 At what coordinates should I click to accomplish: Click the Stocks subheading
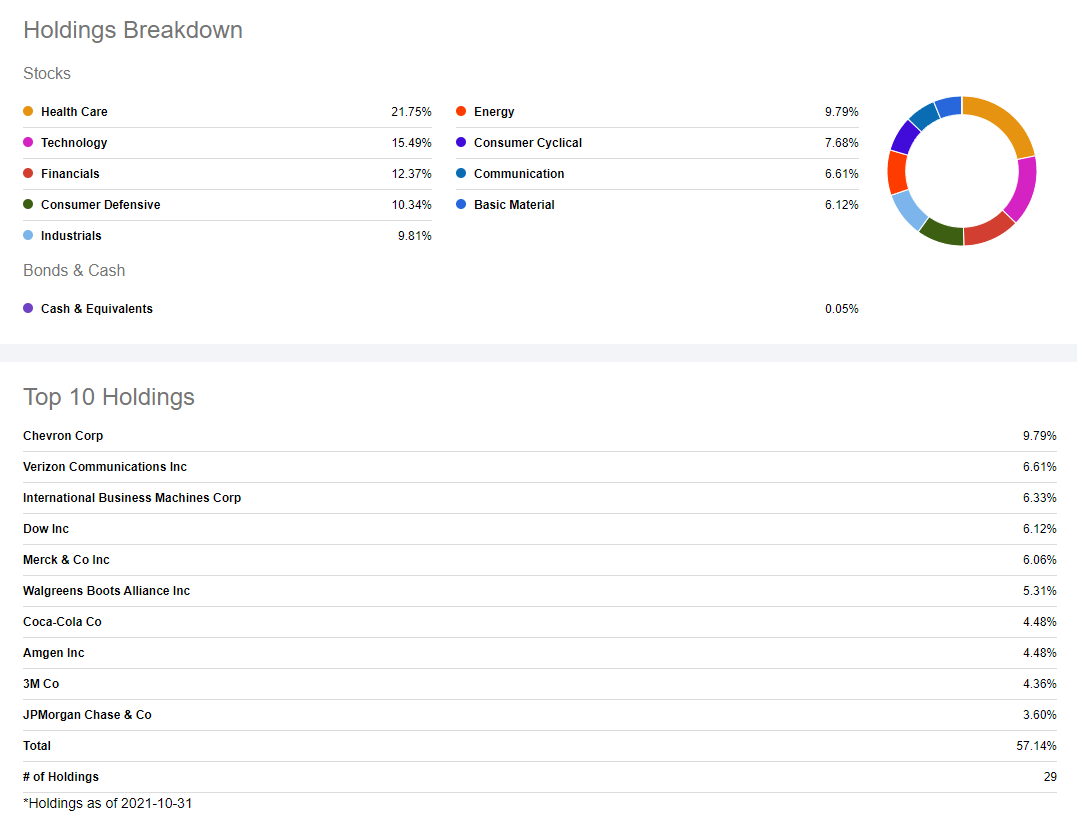(47, 73)
